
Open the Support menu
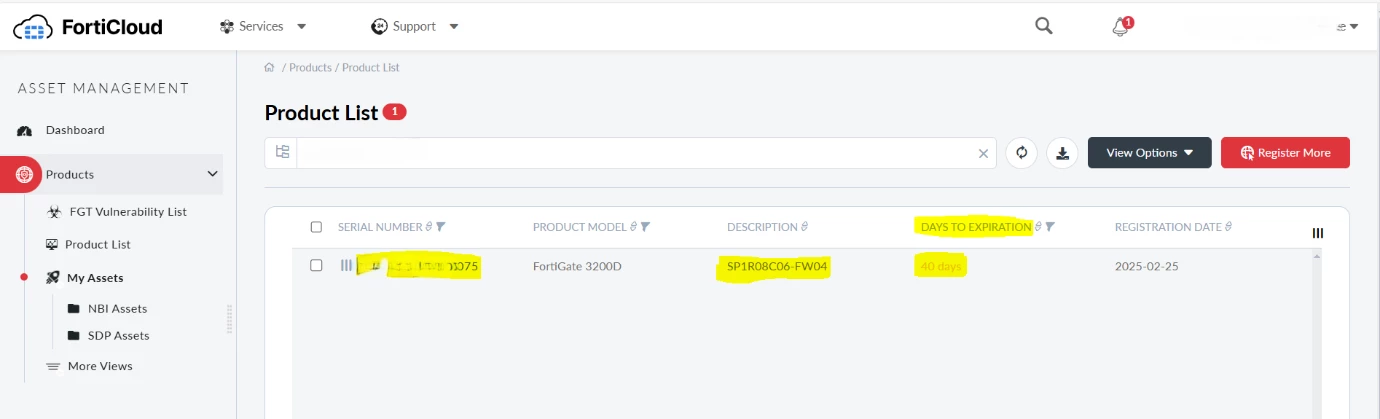click(x=415, y=26)
